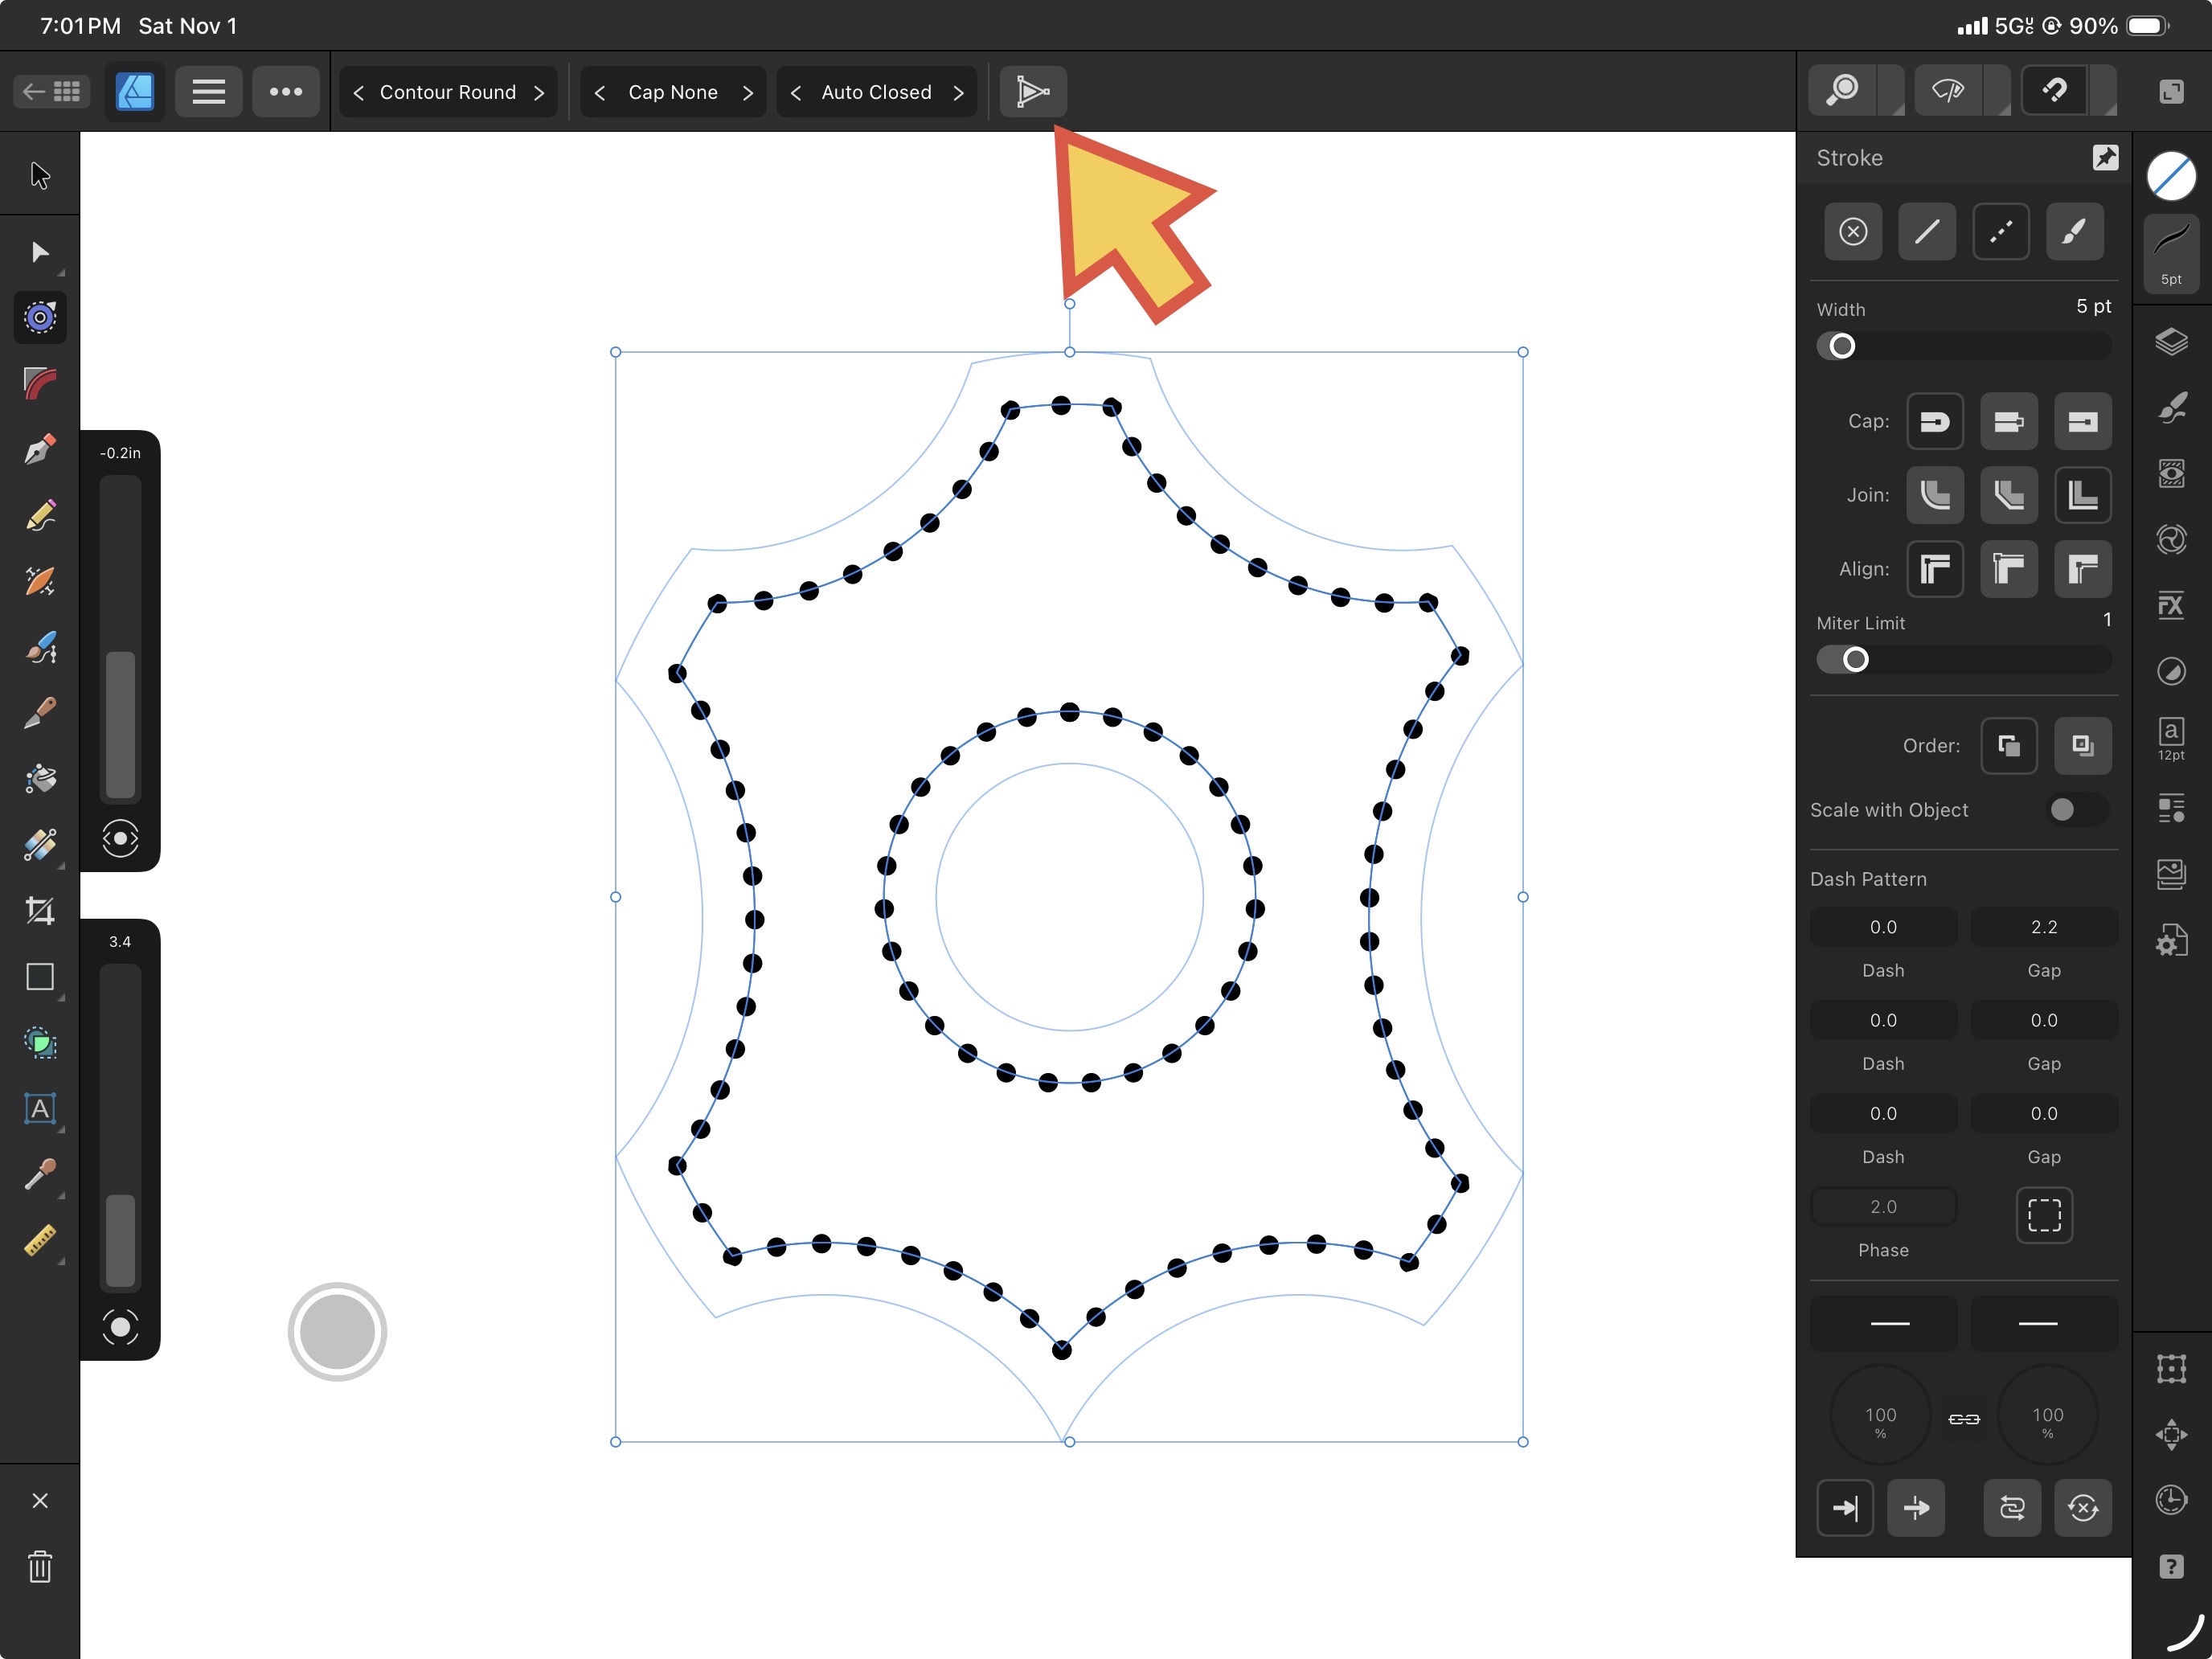The width and height of the screenshot is (2212, 1659).
Task: Toggle Scale with Object switch
Action: [2076, 809]
